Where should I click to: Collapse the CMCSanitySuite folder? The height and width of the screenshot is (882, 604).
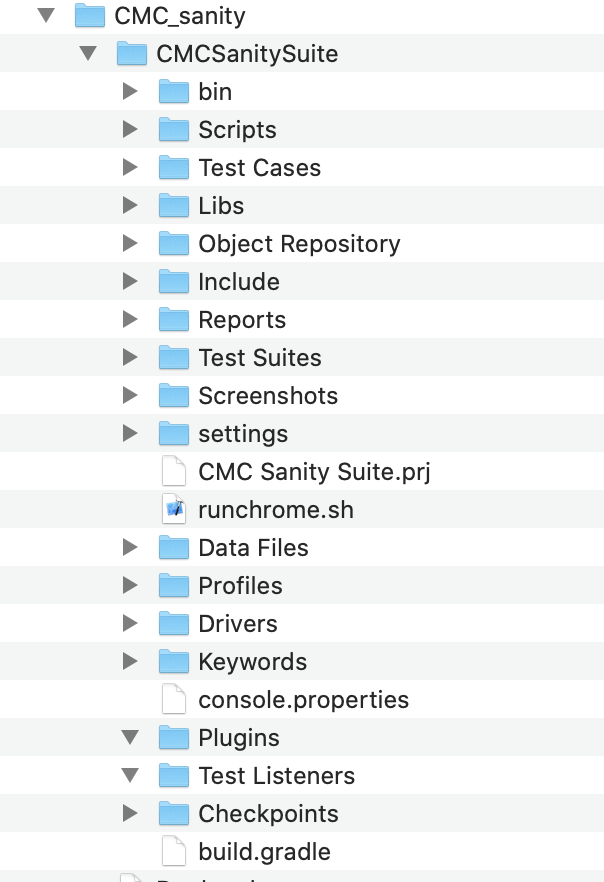[88, 54]
